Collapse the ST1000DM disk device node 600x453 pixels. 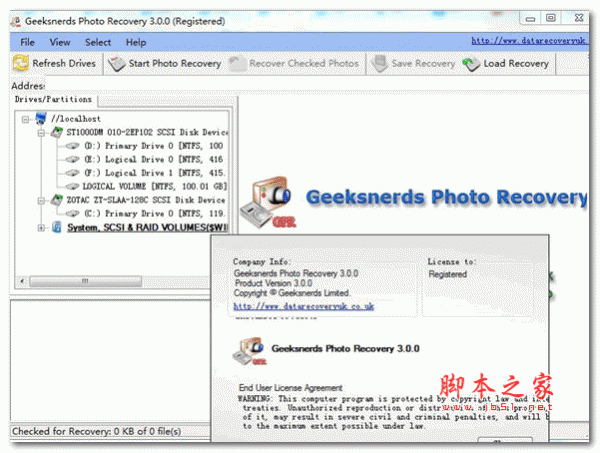(41, 133)
